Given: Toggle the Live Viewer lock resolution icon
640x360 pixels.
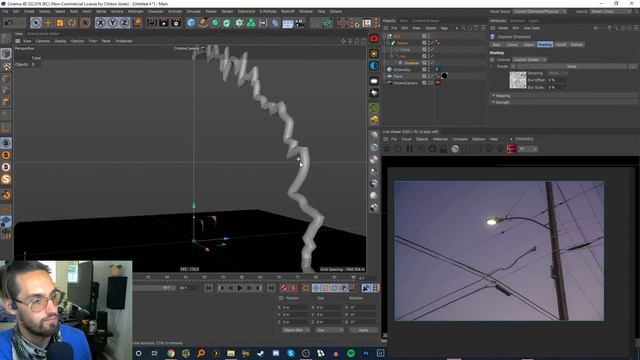Looking at the screenshot, I should point(443,149).
